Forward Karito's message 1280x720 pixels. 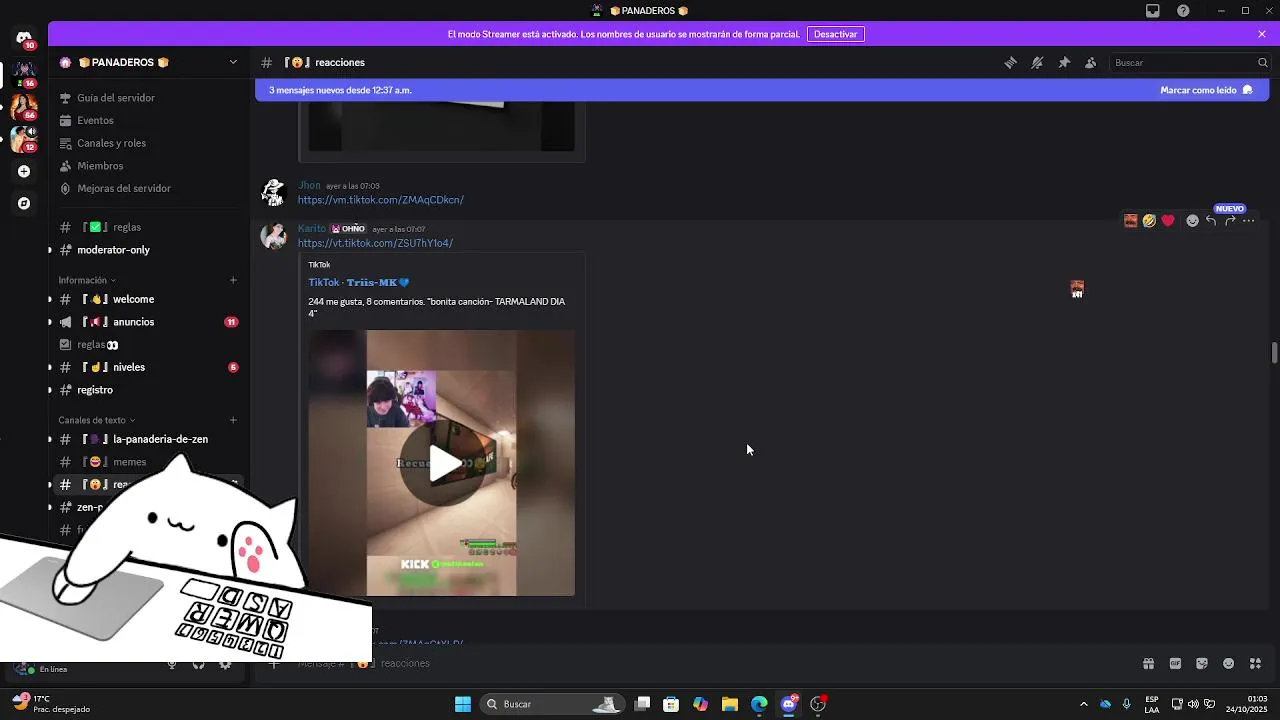(x=1230, y=221)
